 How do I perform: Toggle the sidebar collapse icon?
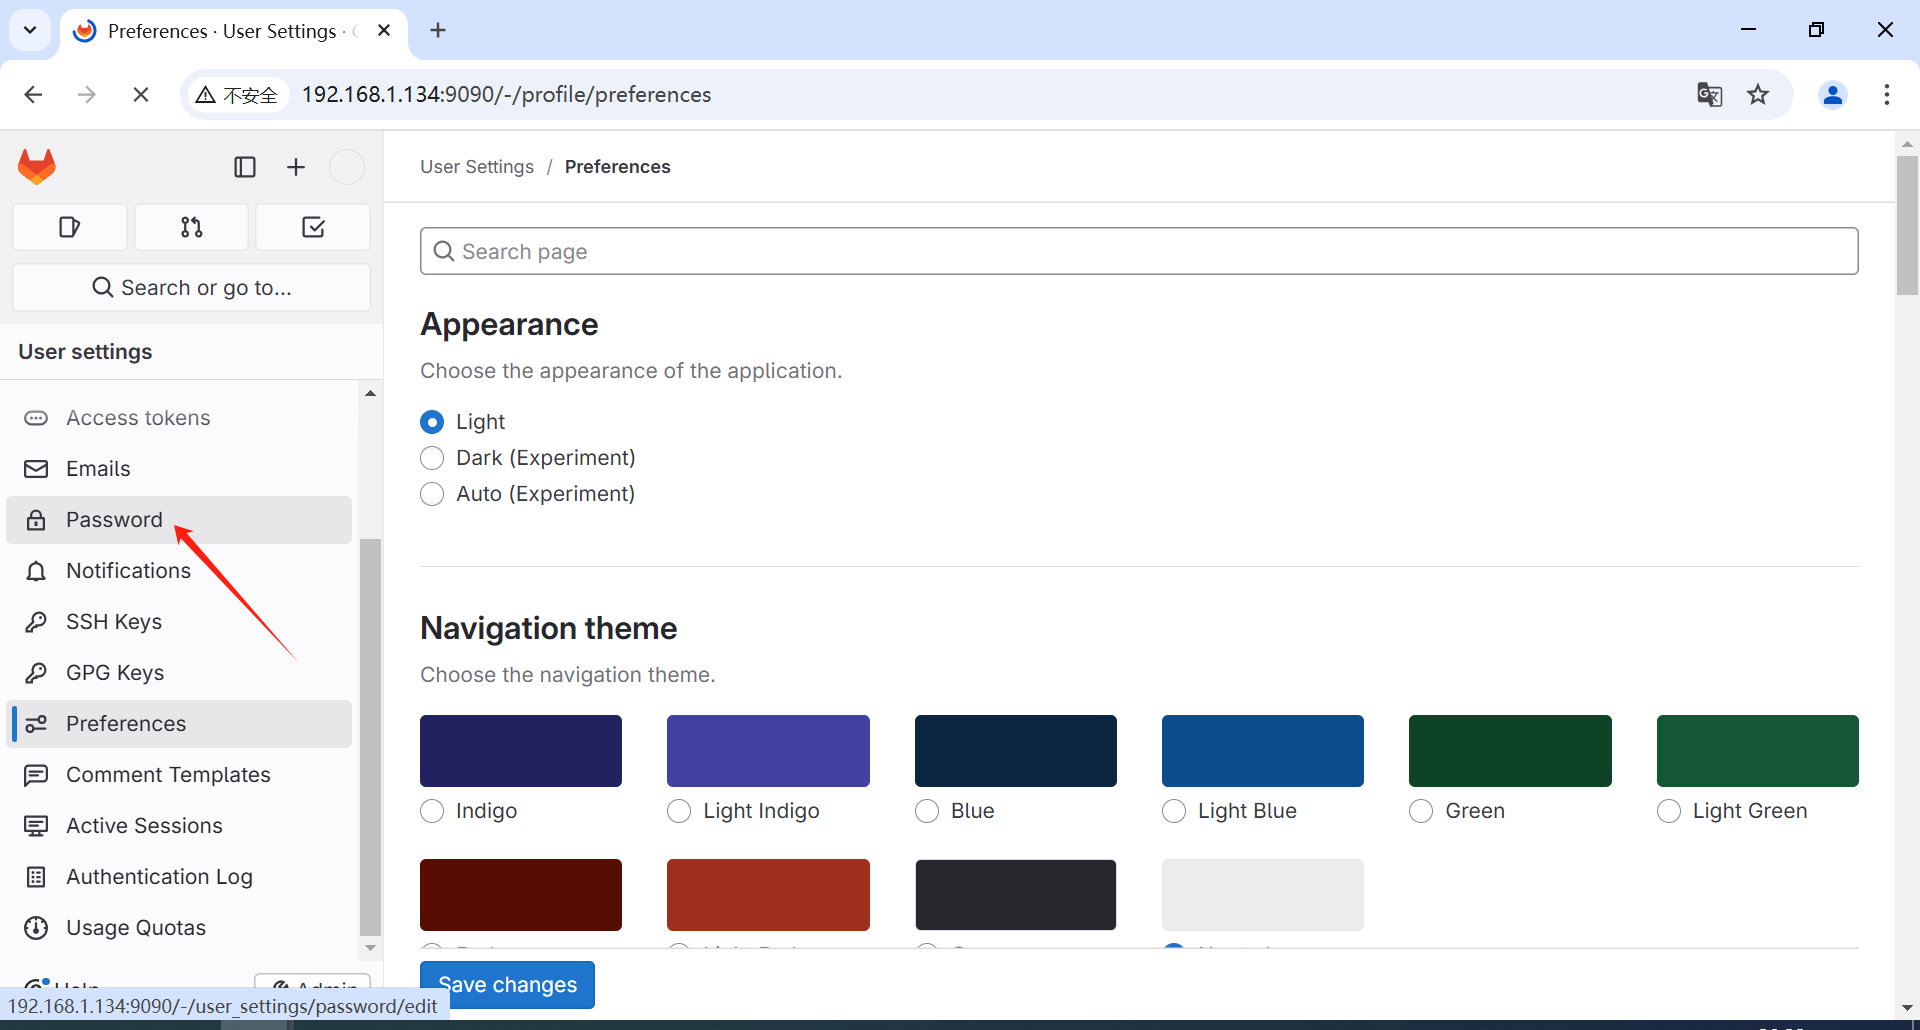pos(245,167)
